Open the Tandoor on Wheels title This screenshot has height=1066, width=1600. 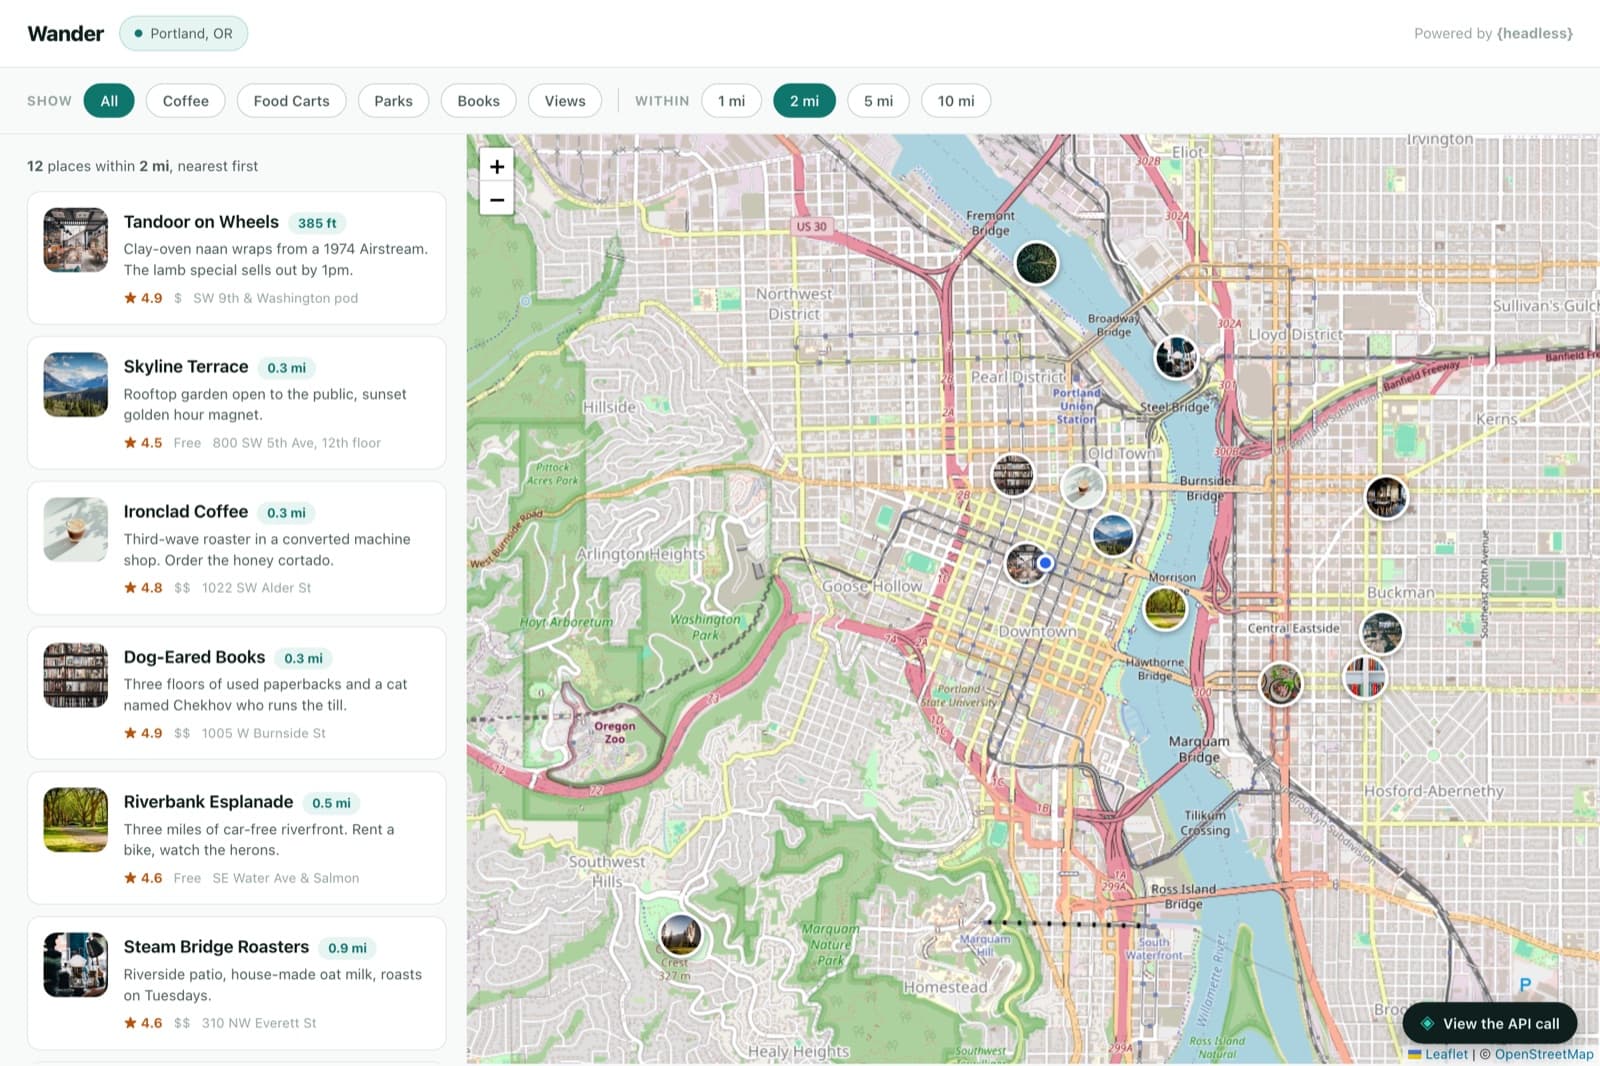coord(201,222)
